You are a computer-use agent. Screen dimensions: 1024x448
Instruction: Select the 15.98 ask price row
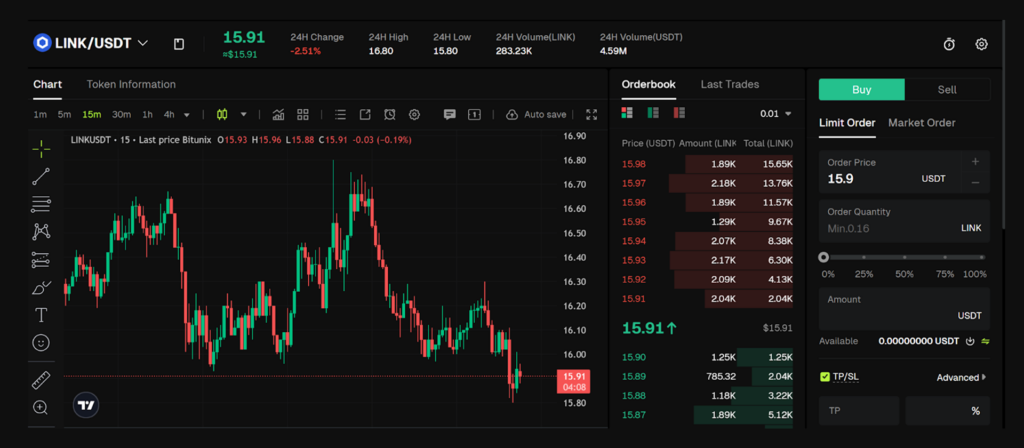707,164
